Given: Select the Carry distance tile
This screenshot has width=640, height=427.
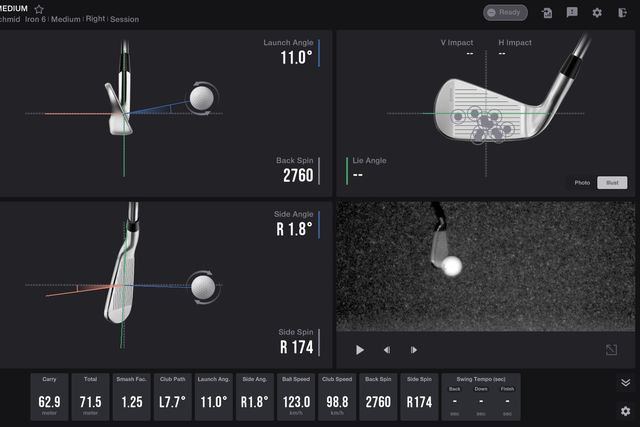Looking at the screenshot, I should (49, 397).
